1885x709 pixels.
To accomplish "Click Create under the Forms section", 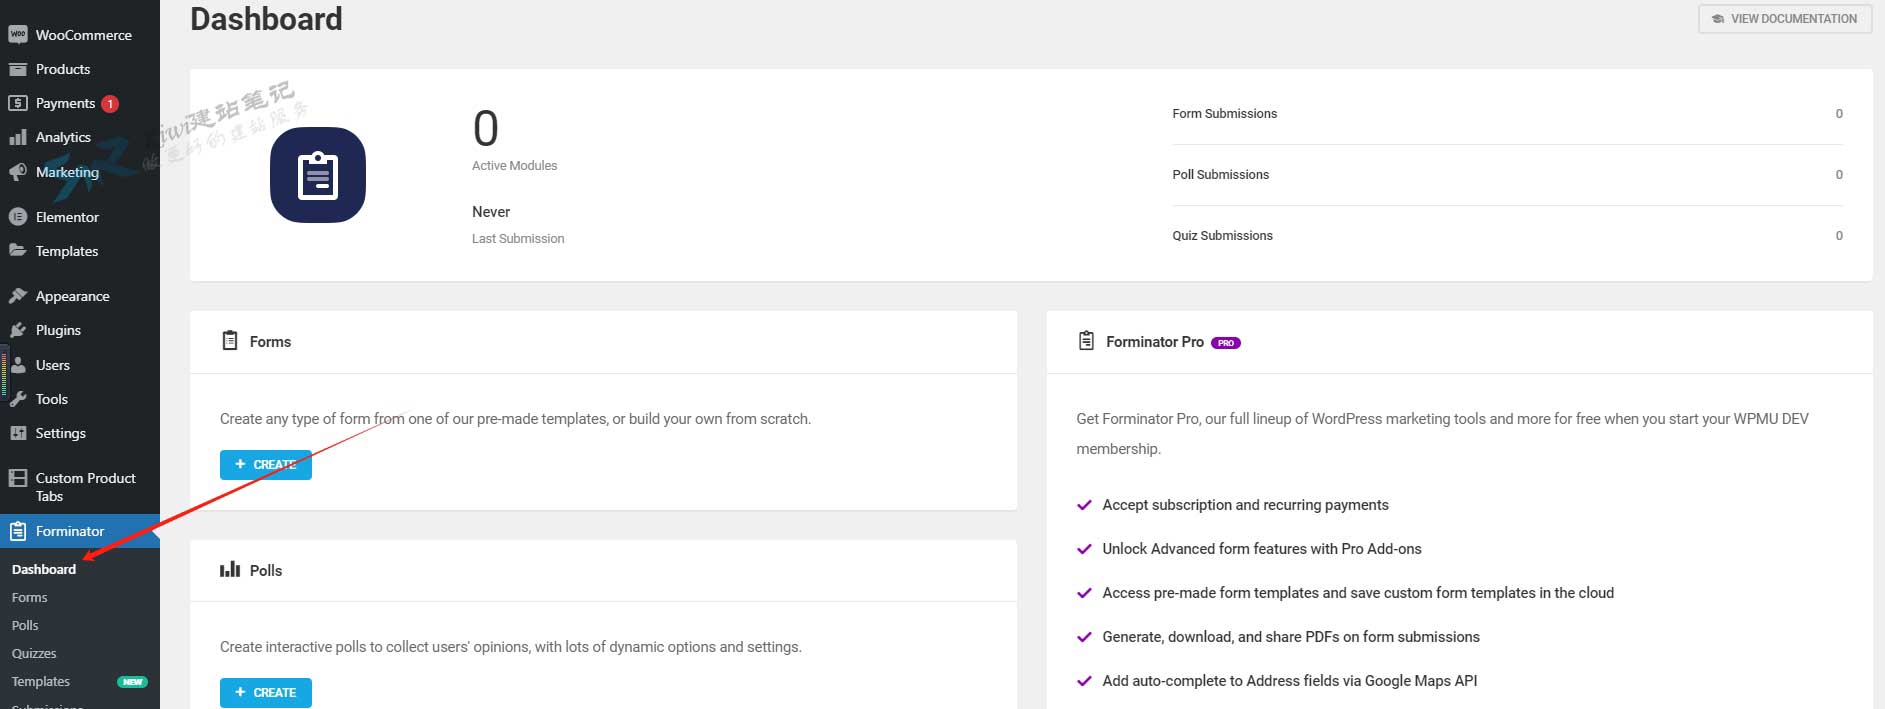I will point(266,465).
